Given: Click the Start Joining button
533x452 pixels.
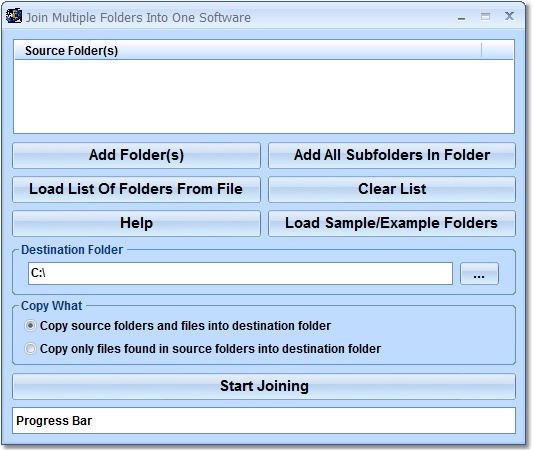Looking at the screenshot, I should (264, 386).
